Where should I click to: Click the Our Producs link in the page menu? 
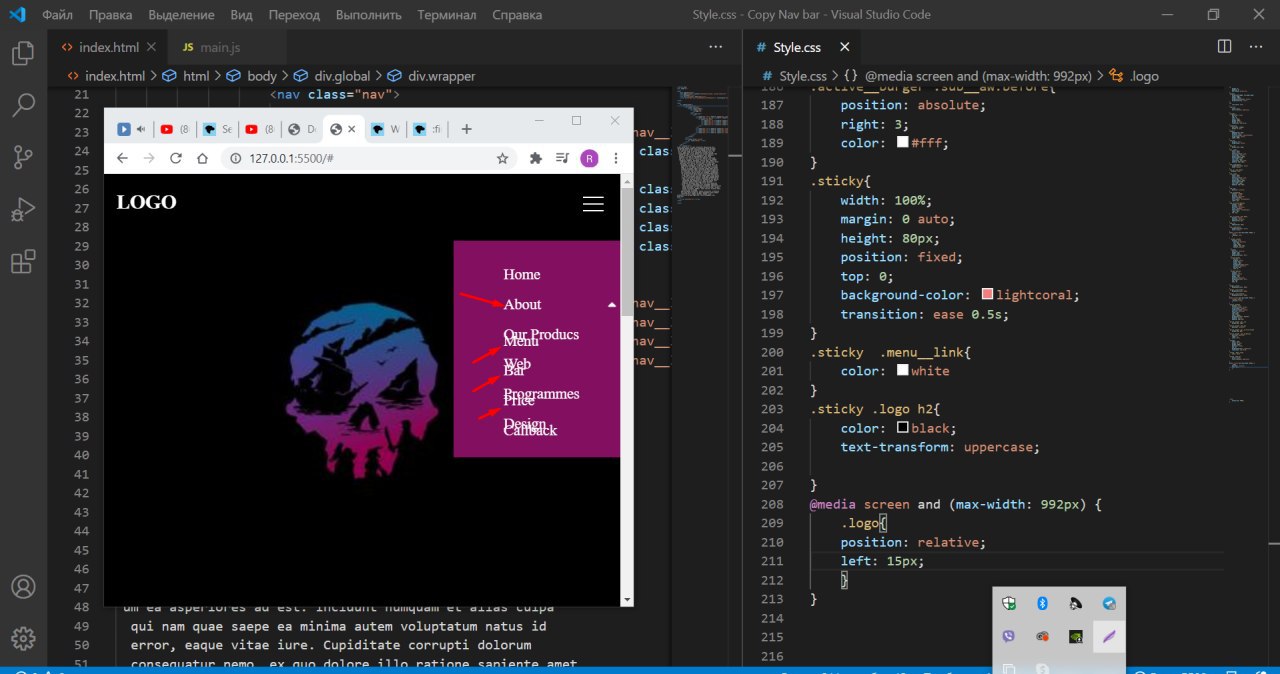[541, 334]
